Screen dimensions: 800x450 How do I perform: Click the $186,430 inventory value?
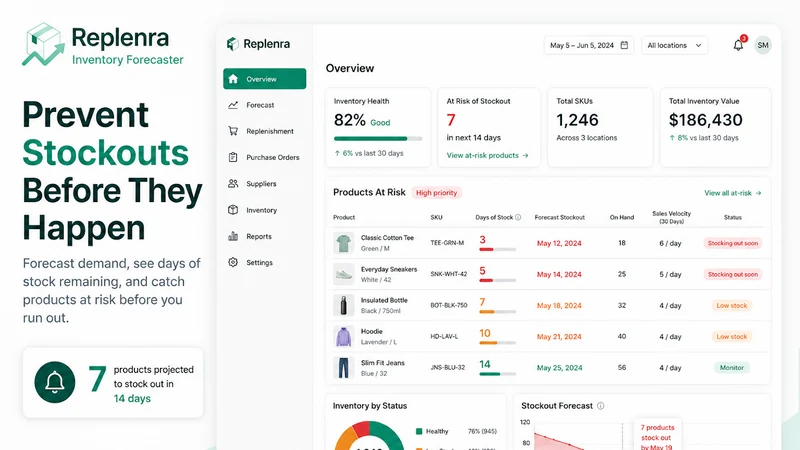706,120
